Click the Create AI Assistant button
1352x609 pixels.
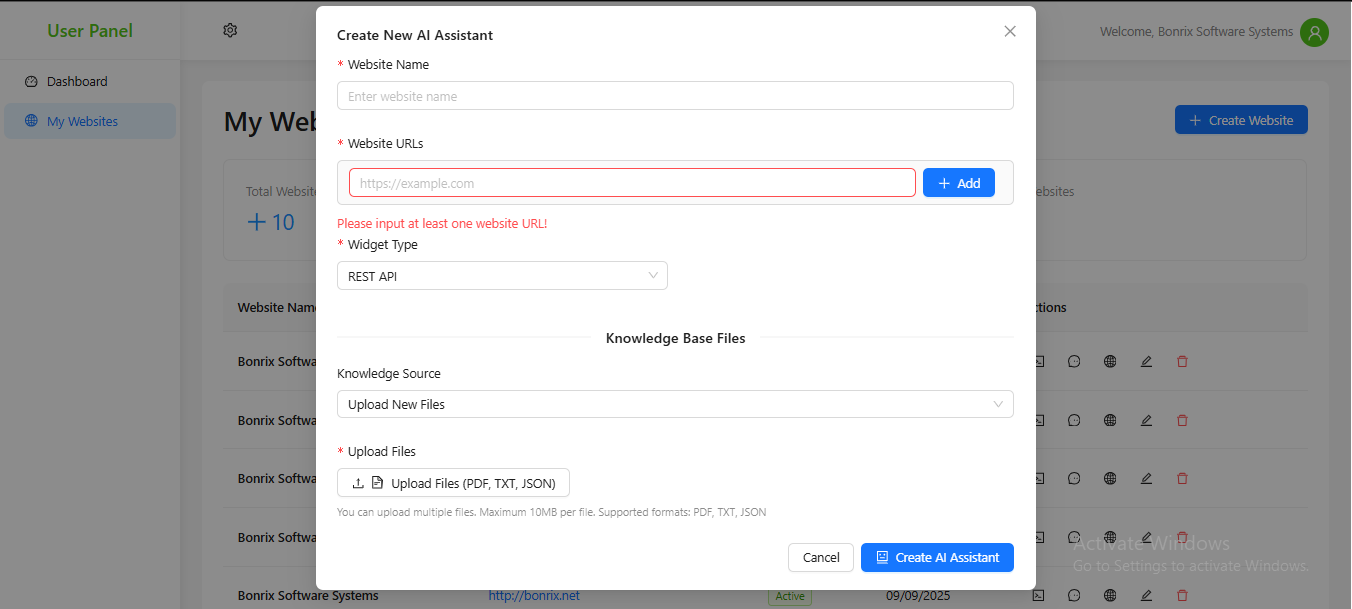point(936,557)
